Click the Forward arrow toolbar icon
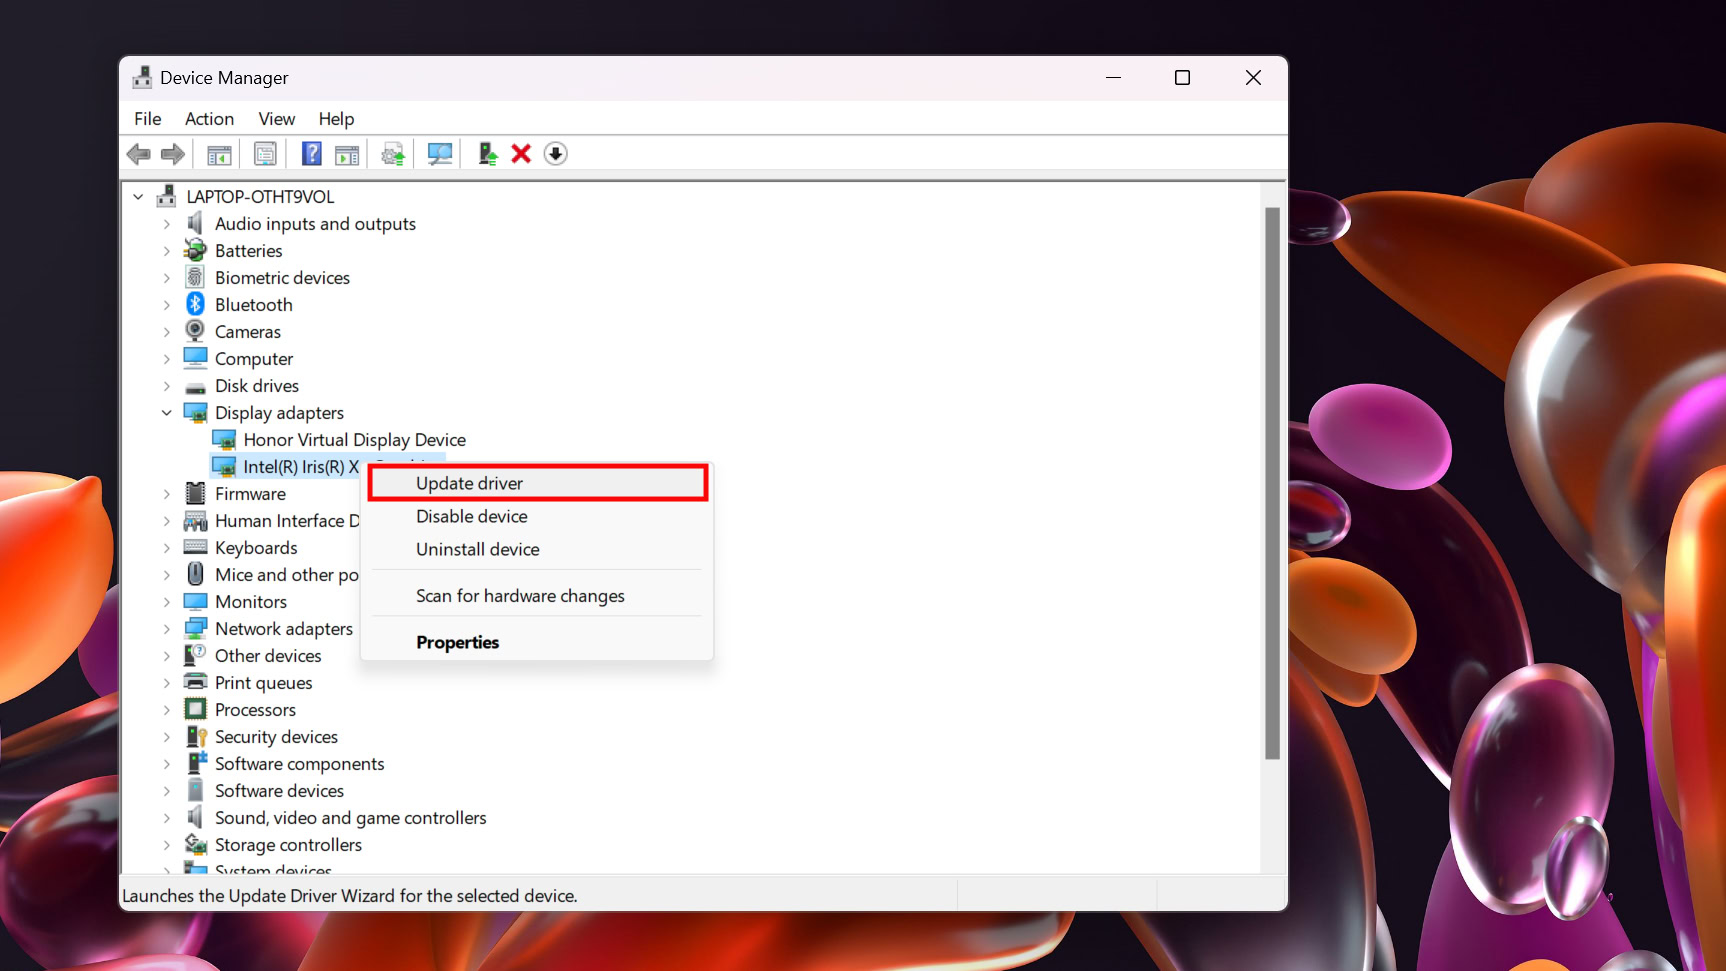The width and height of the screenshot is (1726, 971). (173, 154)
